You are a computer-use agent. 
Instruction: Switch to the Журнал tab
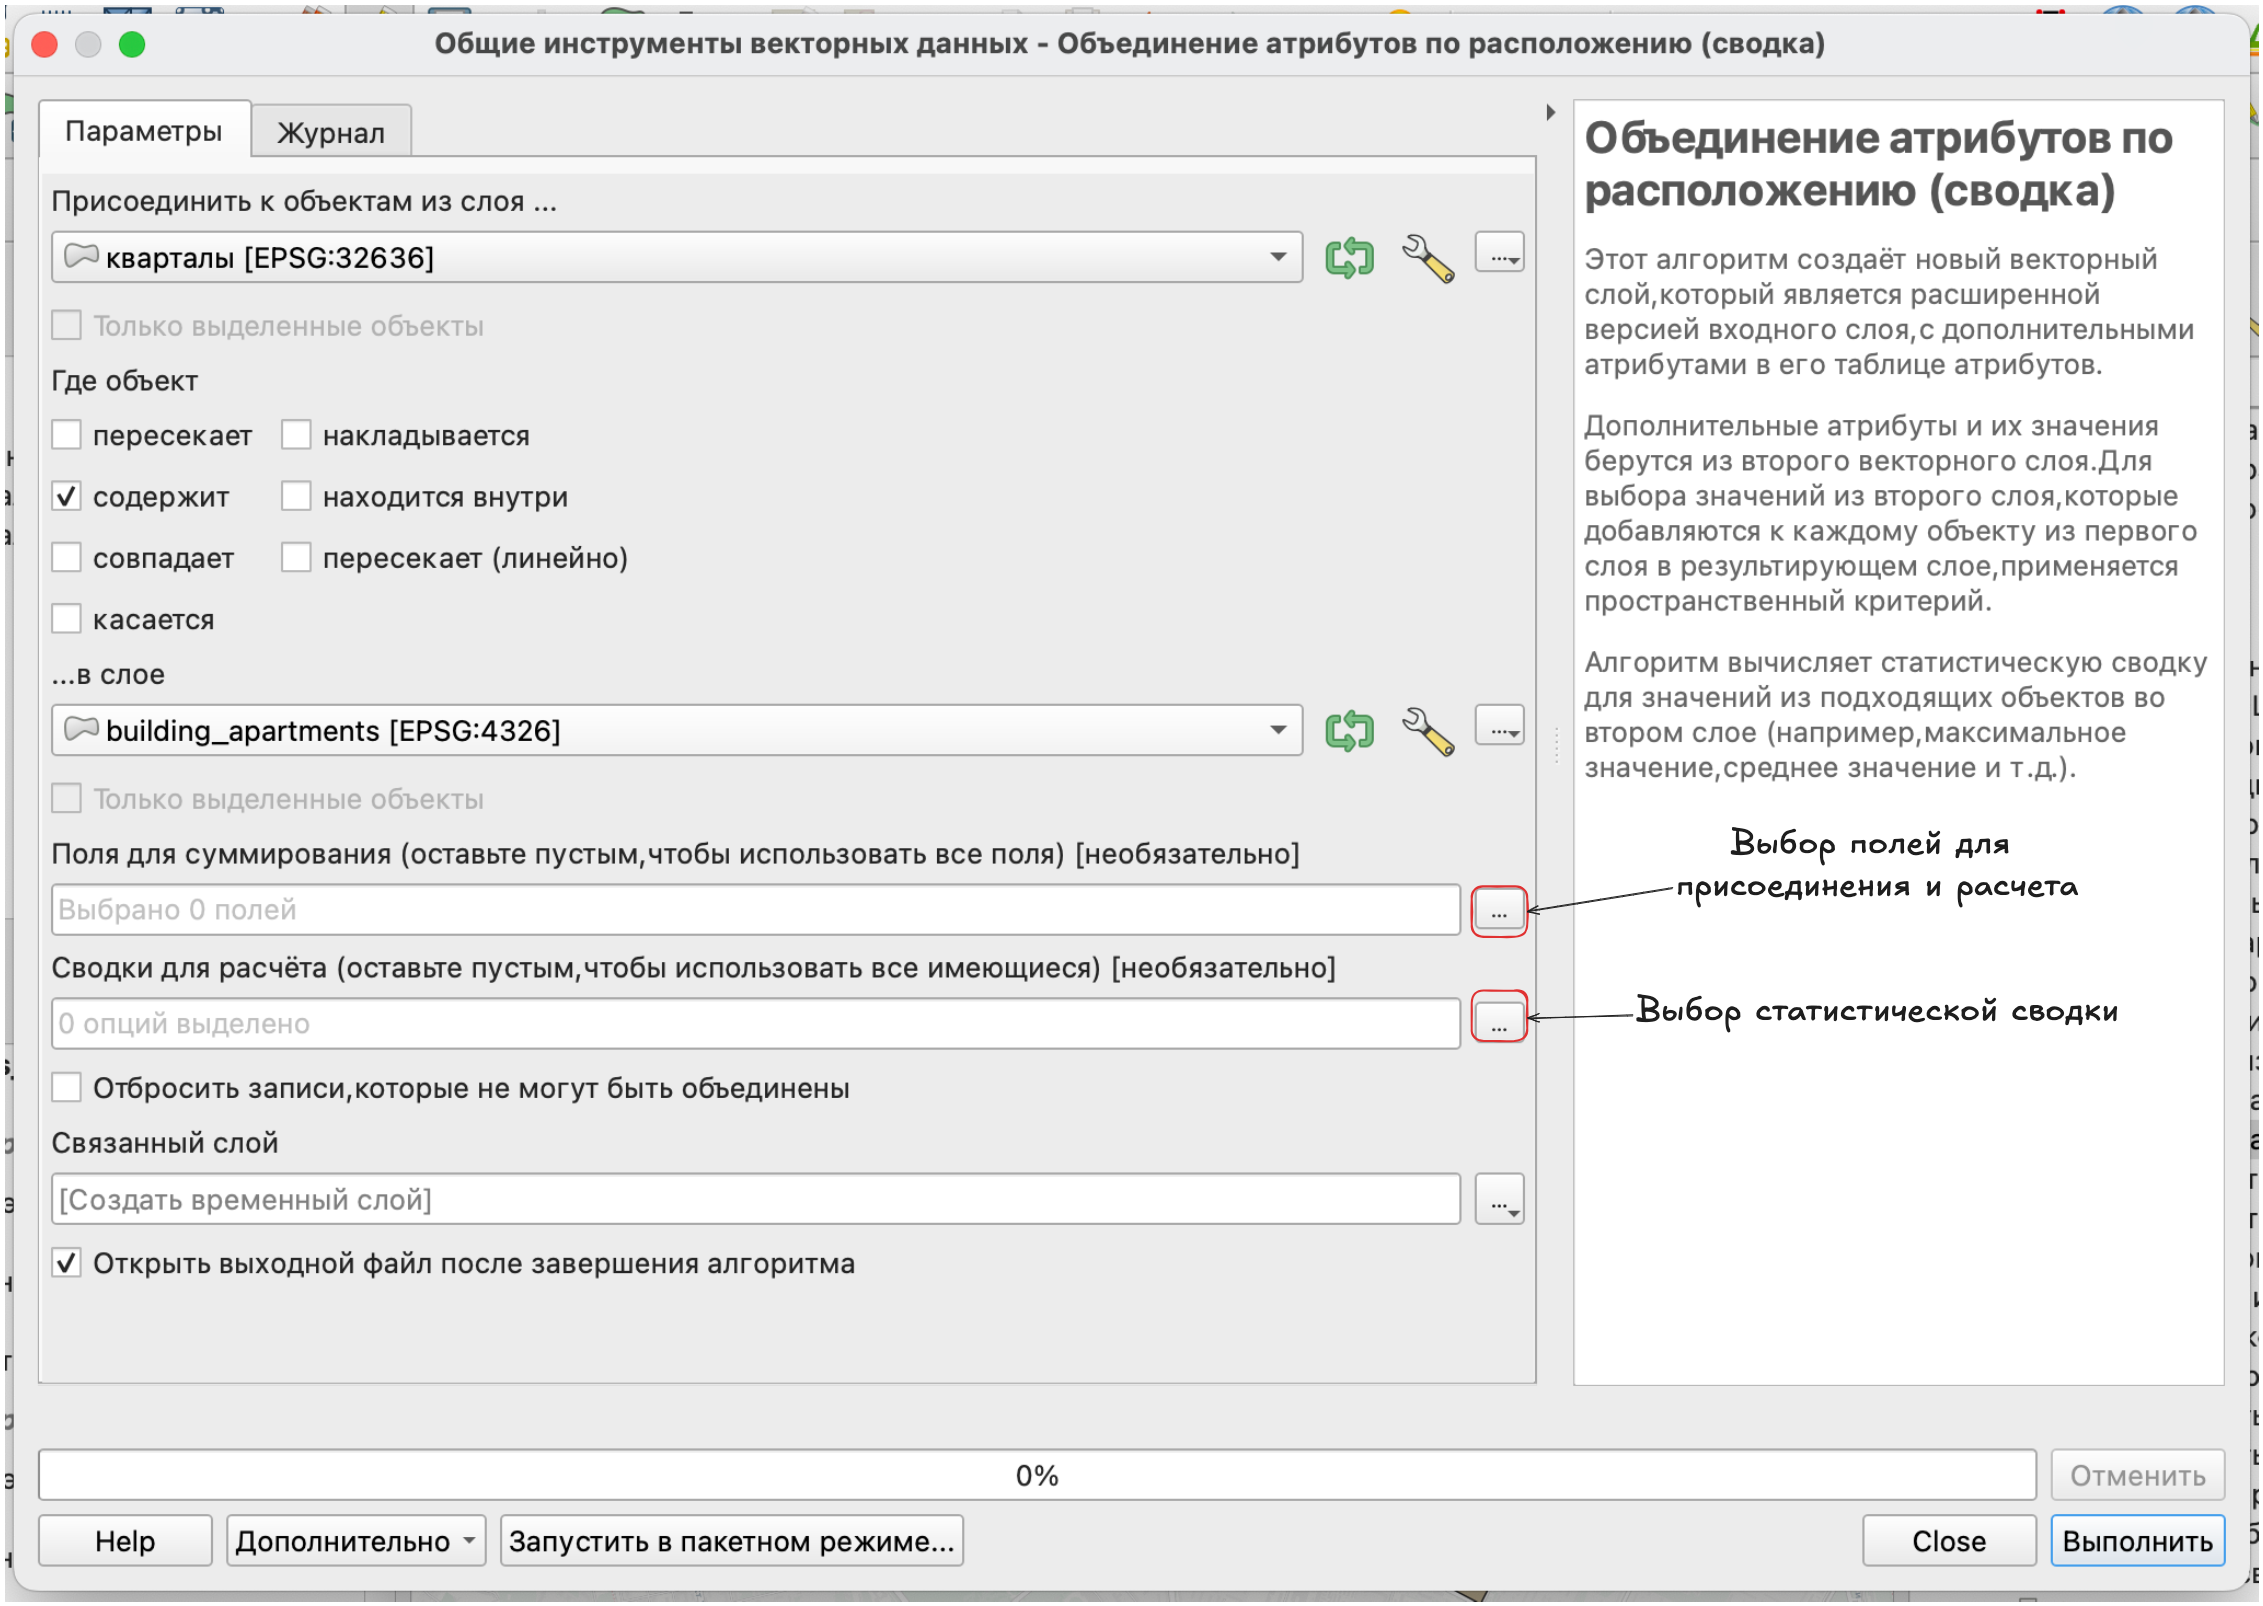(331, 133)
